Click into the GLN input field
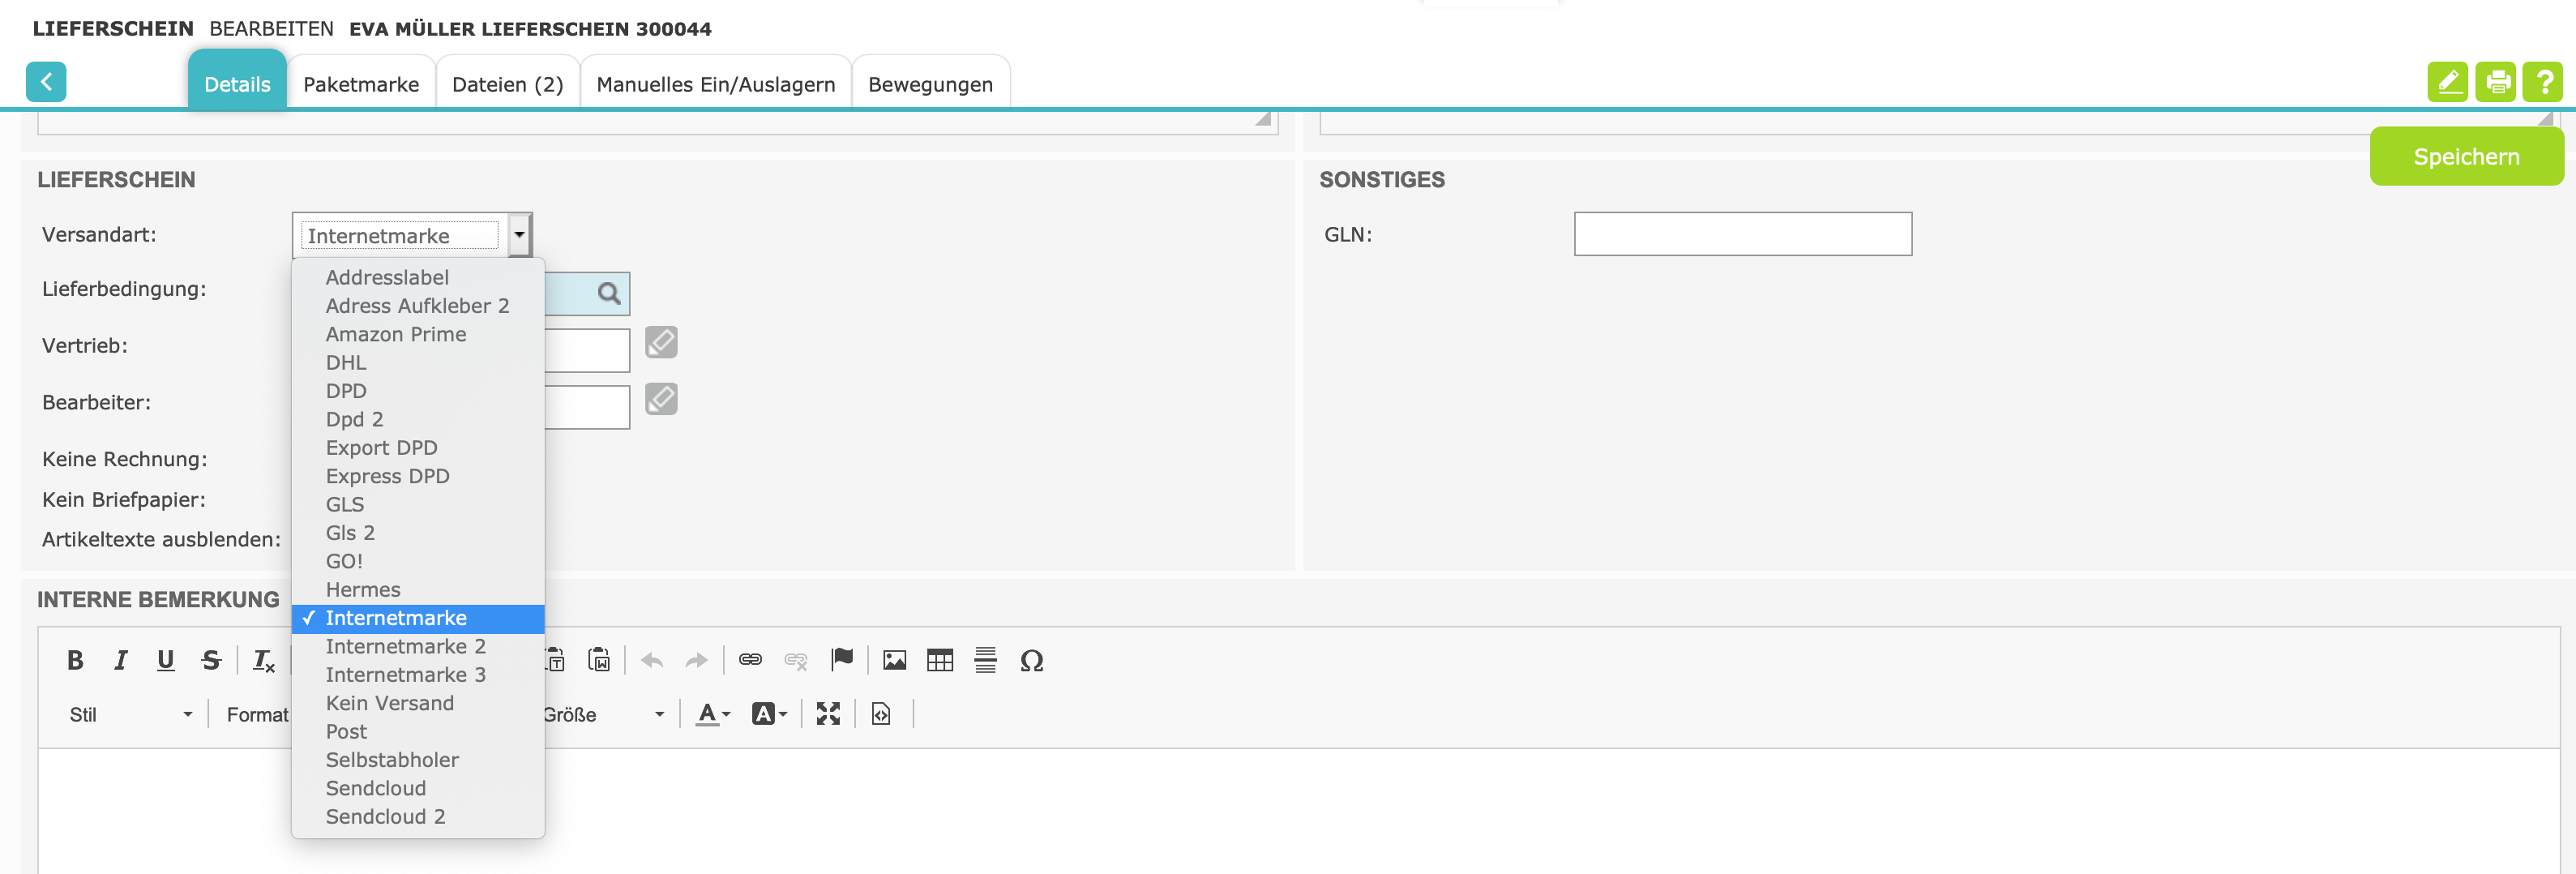Image resolution: width=2576 pixels, height=874 pixels. (x=1742, y=234)
